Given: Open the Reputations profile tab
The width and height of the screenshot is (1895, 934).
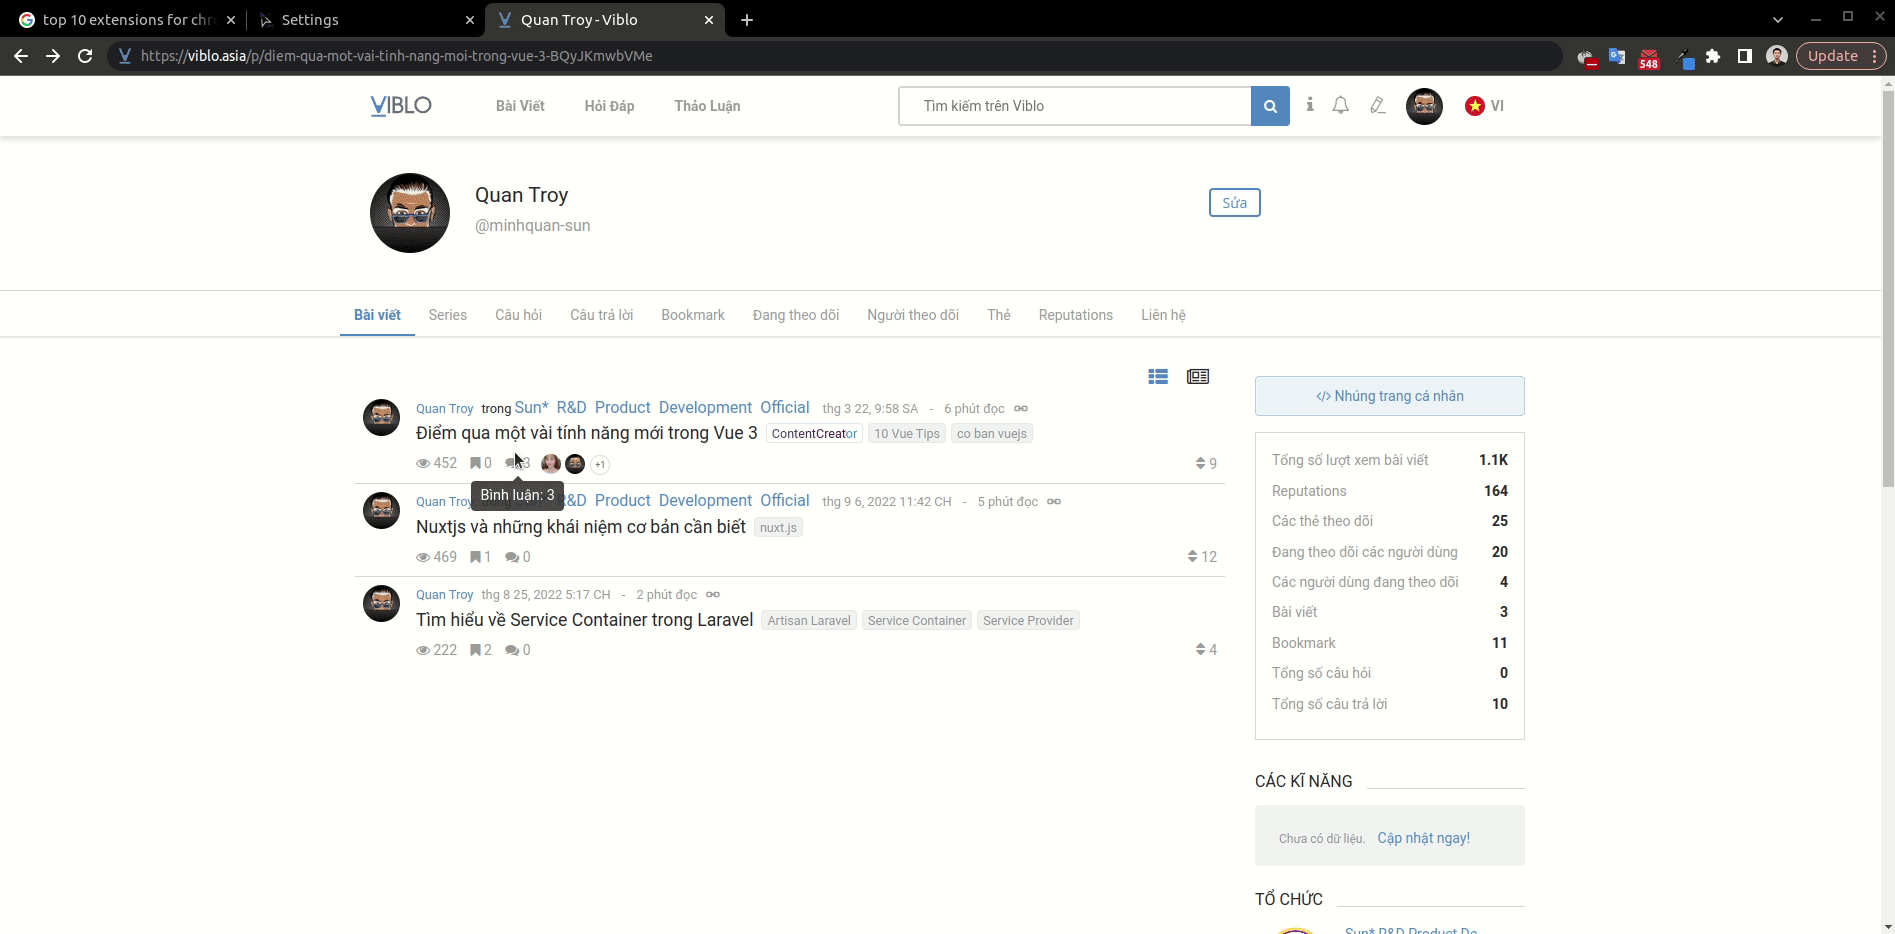Looking at the screenshot, I should 1076,315.
